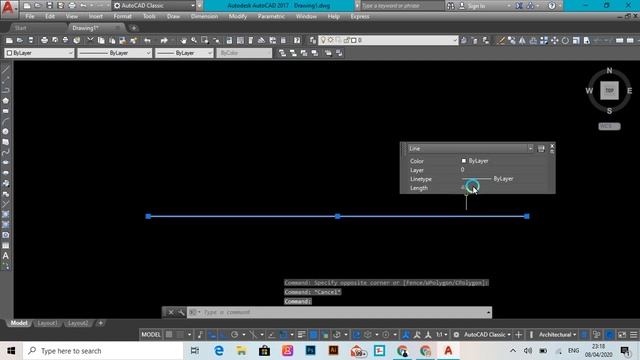
Task: Toggle snap mode in status bar
Action: [x=180, y=335]
